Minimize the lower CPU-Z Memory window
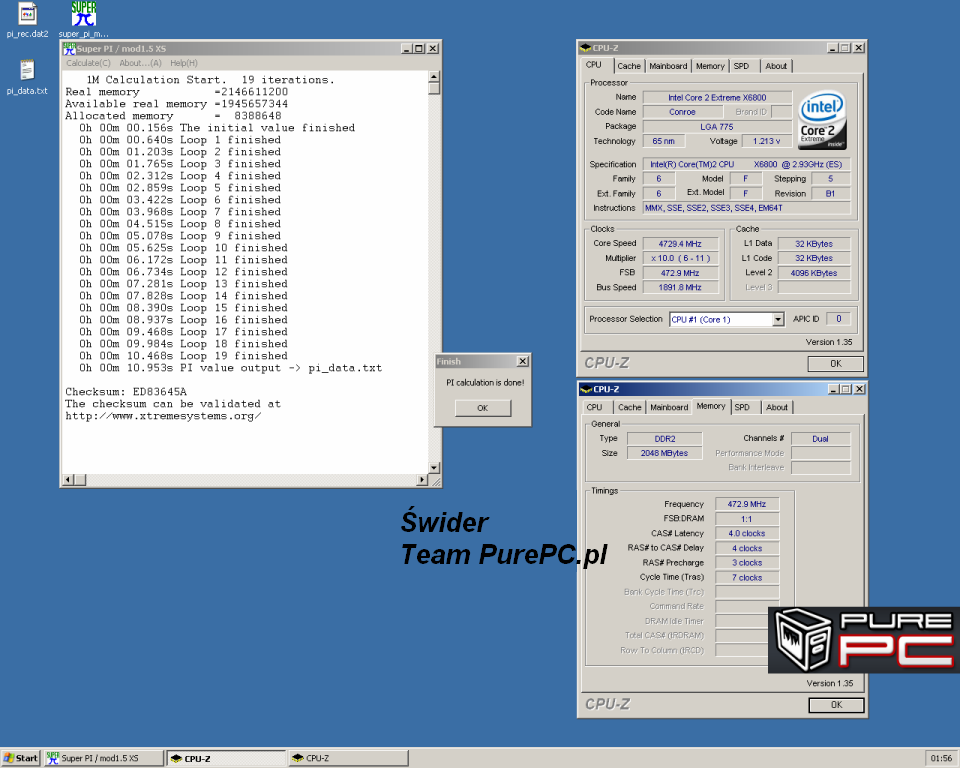The width and height of the screenshot is (960, 768). coord(833,389)
